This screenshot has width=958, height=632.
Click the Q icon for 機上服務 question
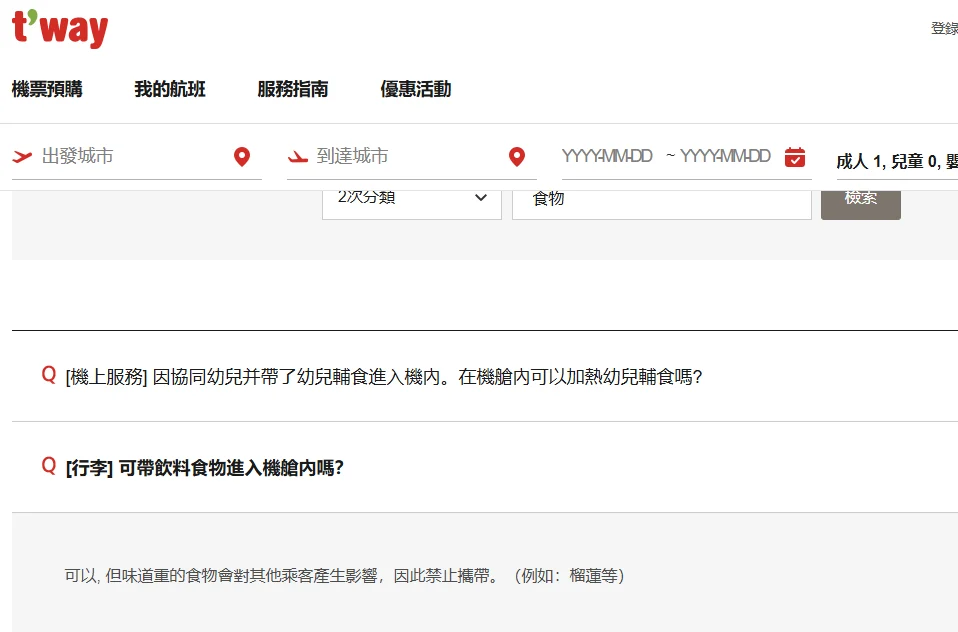[x=49, y=375]
